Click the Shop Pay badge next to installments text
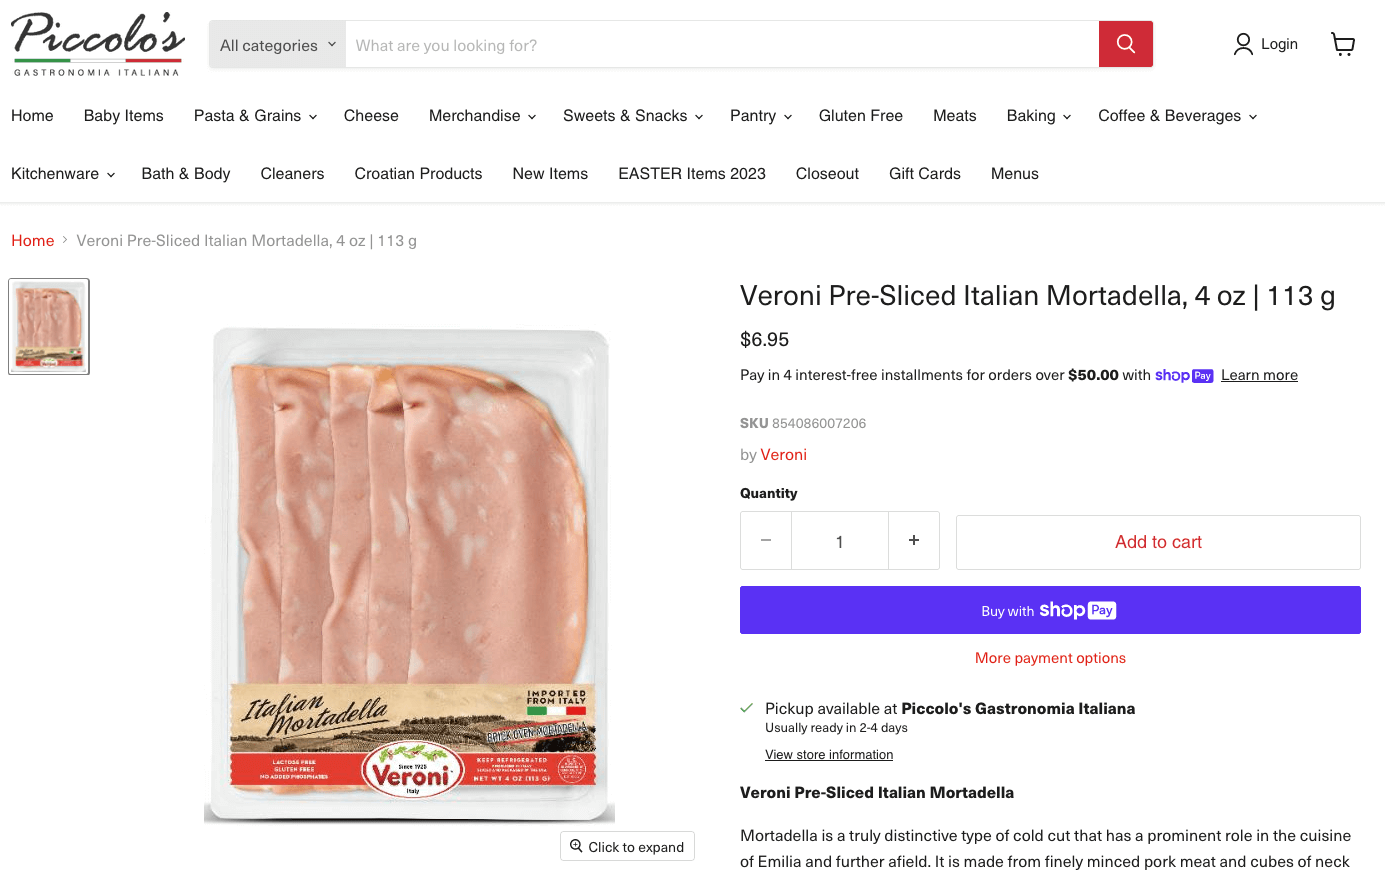1385x871 pixels. click(1184, 375)
